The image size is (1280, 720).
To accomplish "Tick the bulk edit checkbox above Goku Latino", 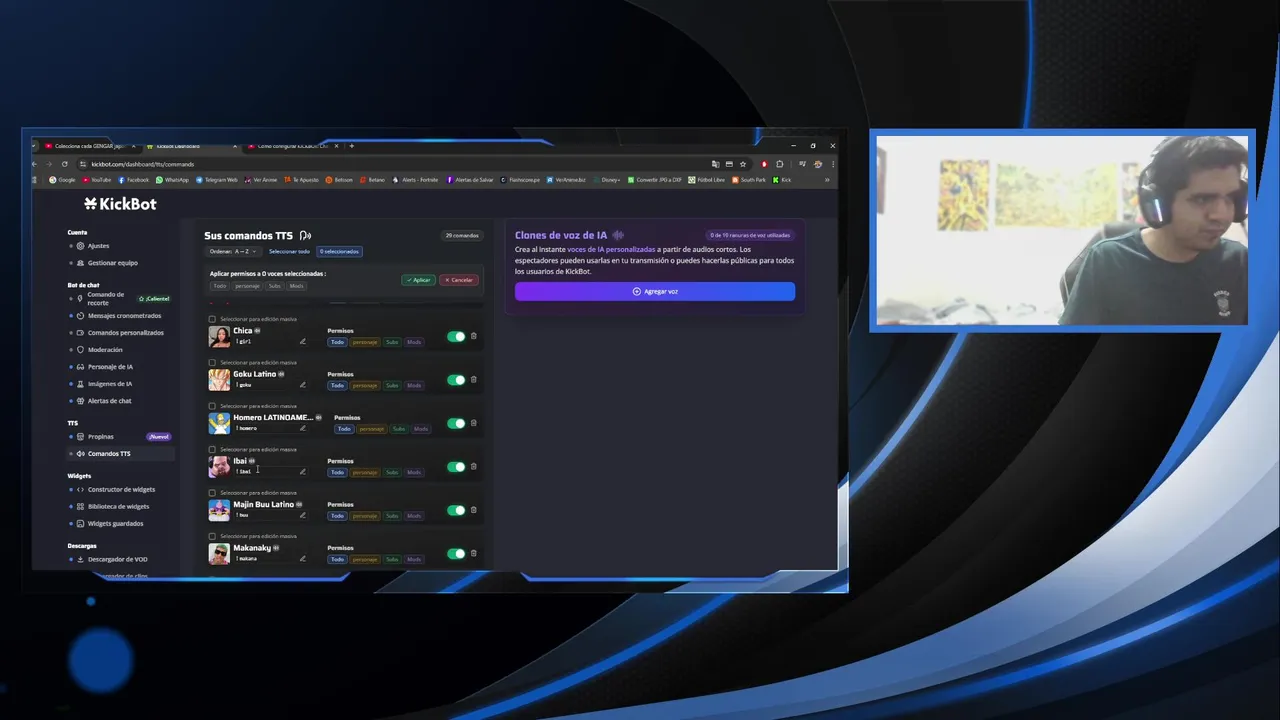I will click(x=212, y=362).
